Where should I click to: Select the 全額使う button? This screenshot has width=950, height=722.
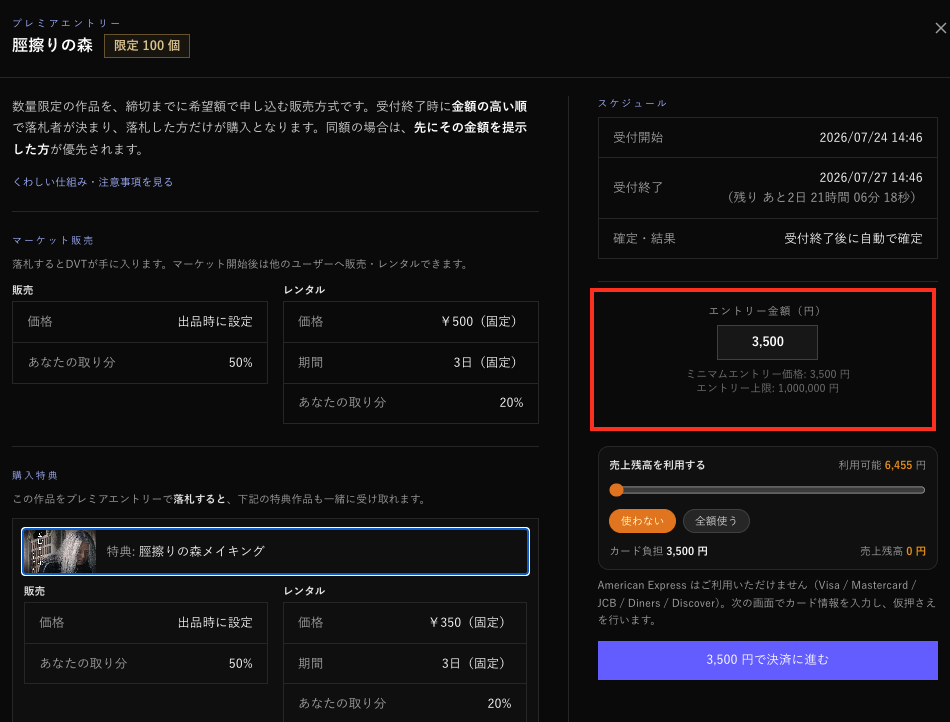click(716, 521)
